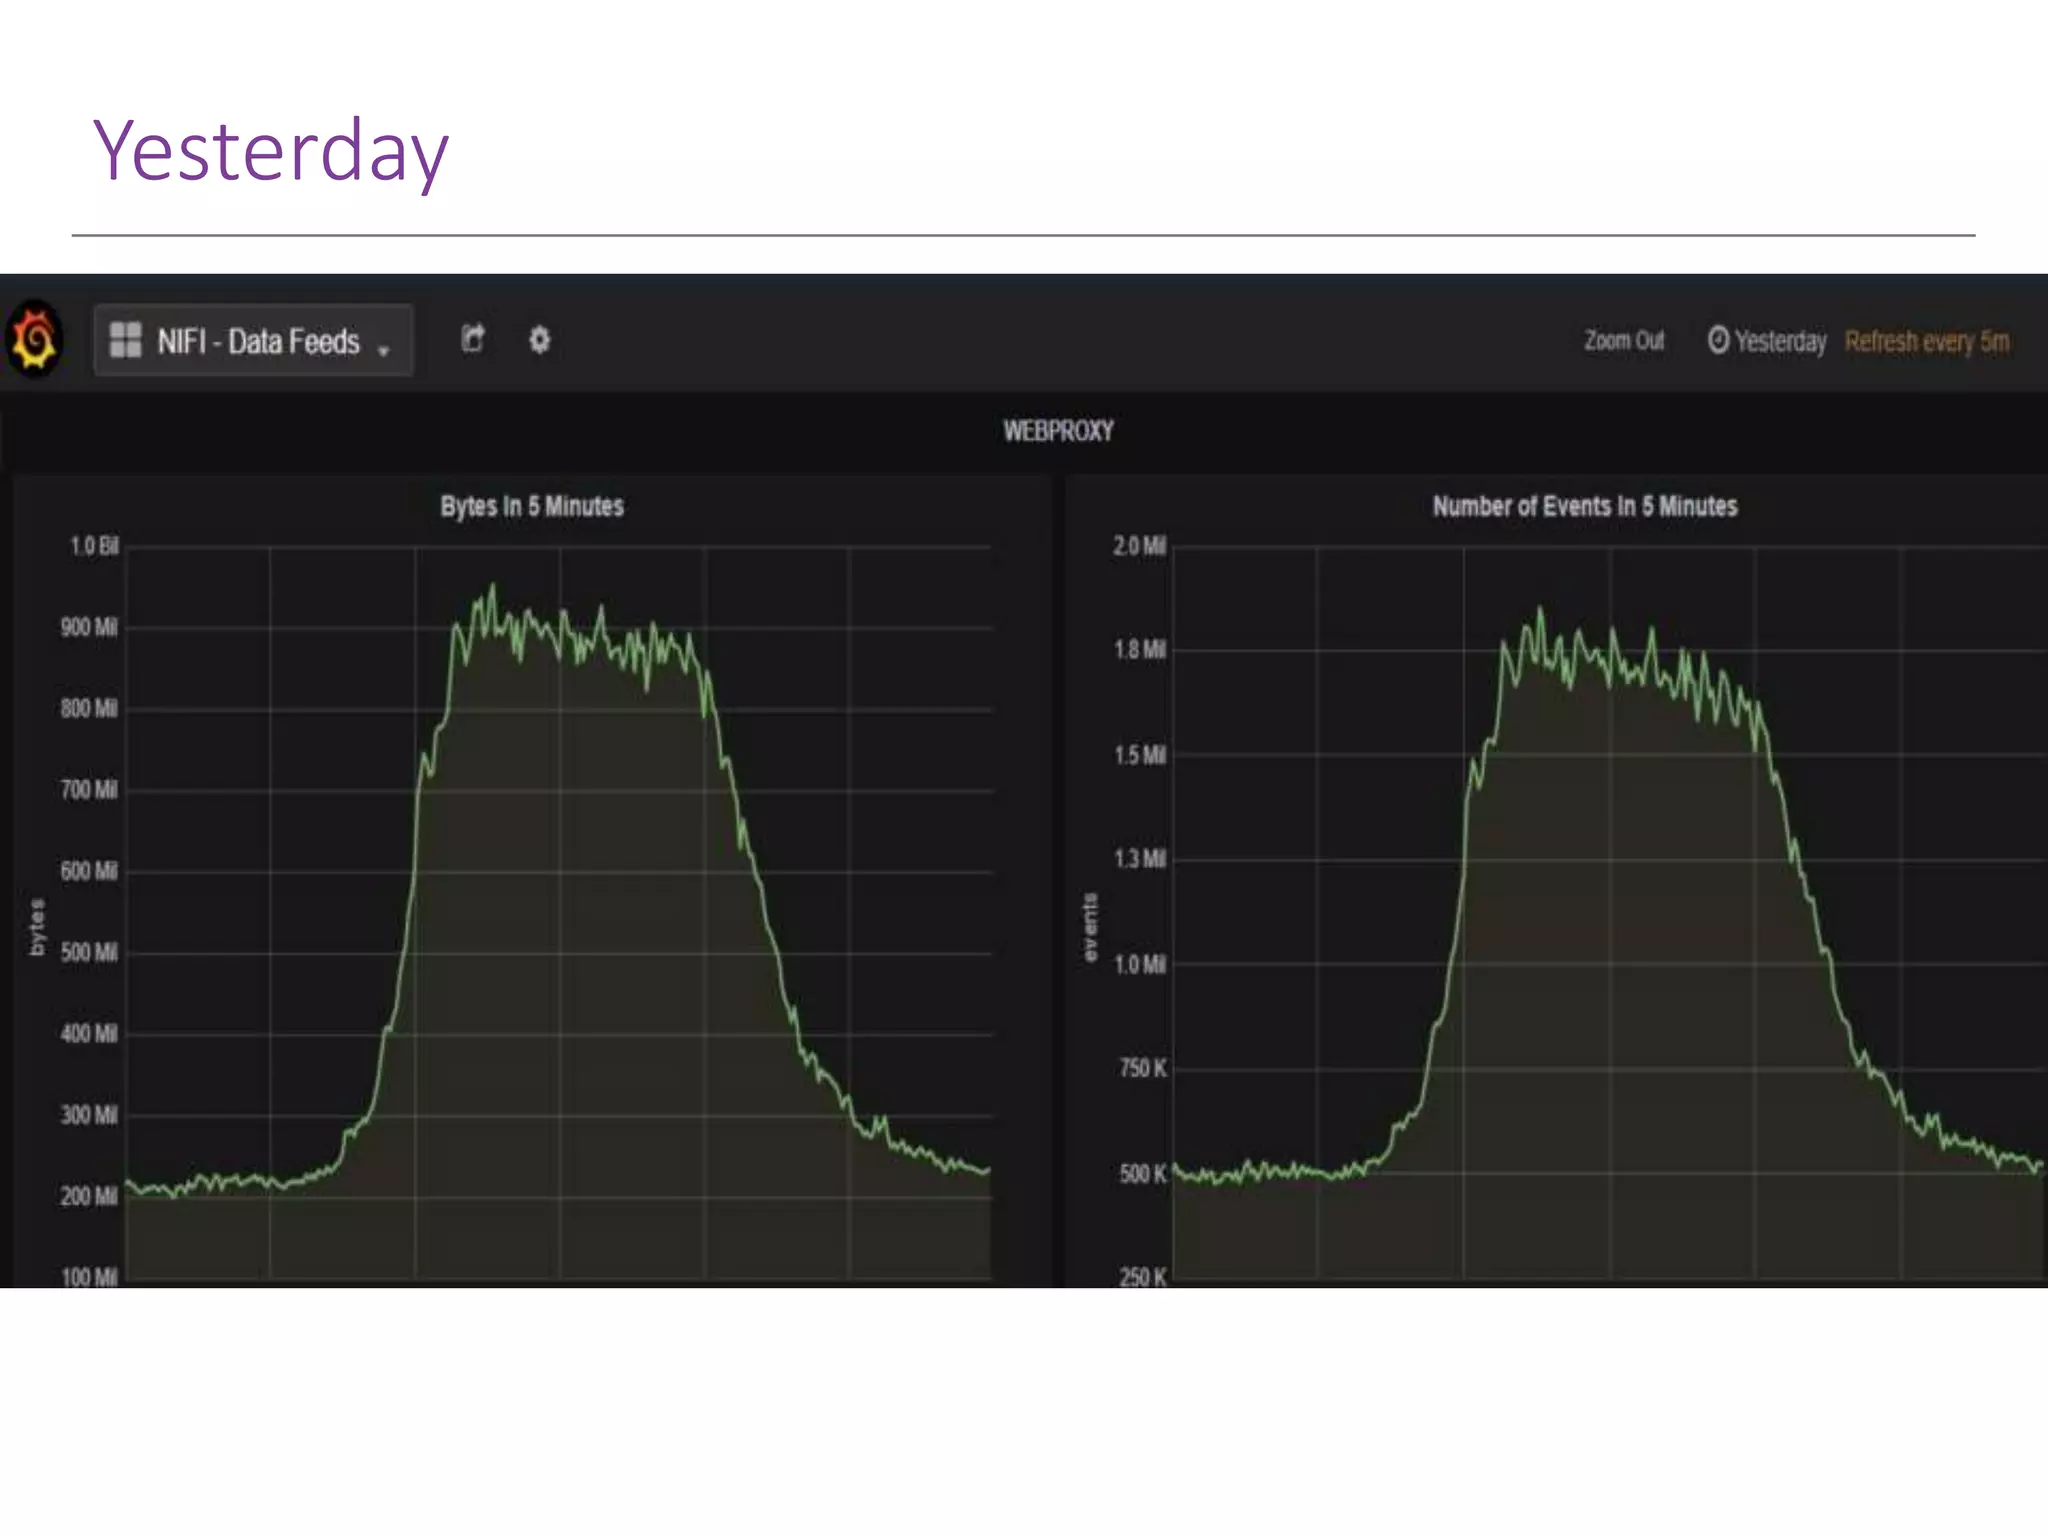Click the bytes y-axis label
Image resolution: width=2048 pixels, height=1536 pixels.
click(x=37, y=927)
